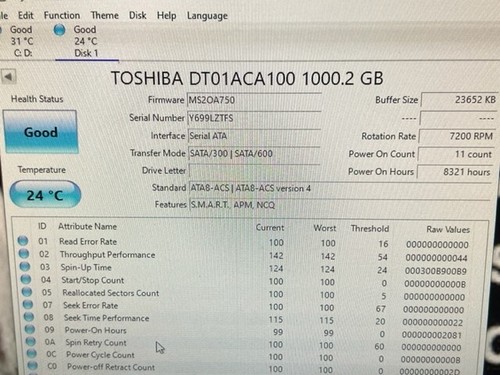Click the status orb for Spin-Up Time
Image resolution: width=500 pixels, height=375 pixels.
coord(25,267)
